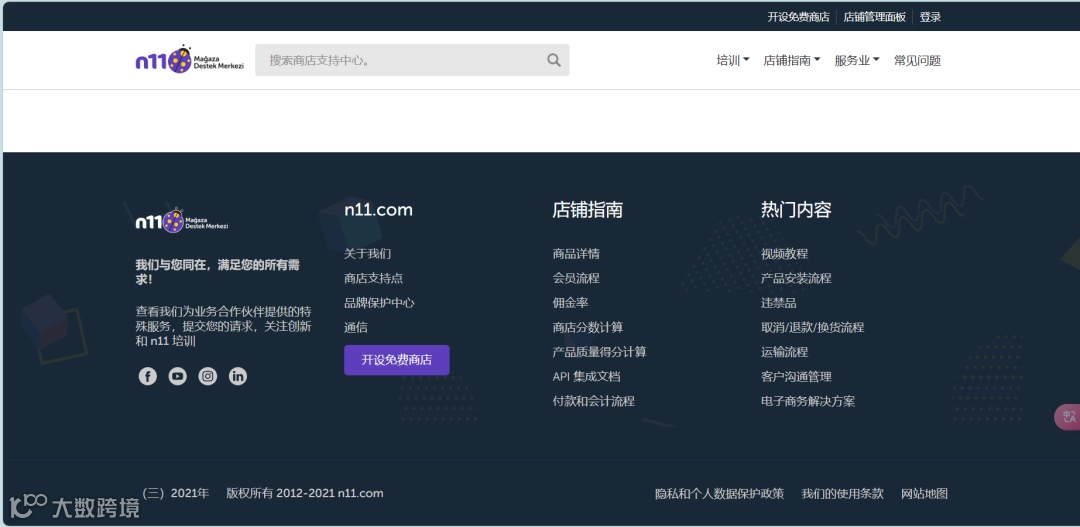
Task: Open the YouTube social icon
Action: click(178, 376)
